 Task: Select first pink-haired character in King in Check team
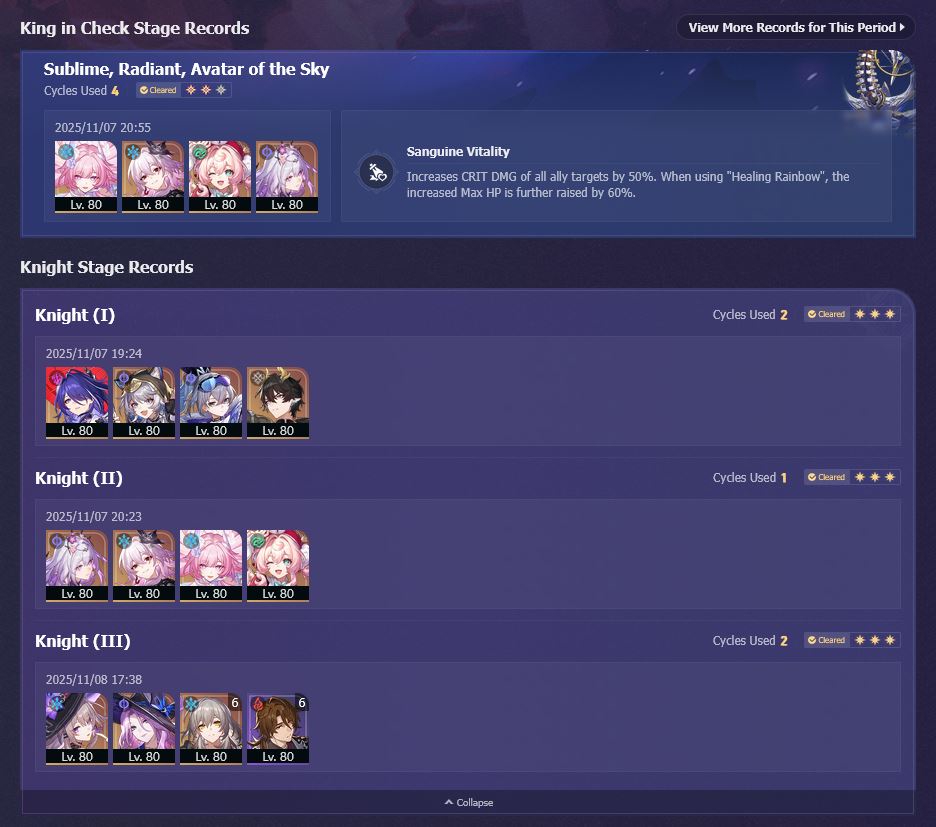(86, 177)
